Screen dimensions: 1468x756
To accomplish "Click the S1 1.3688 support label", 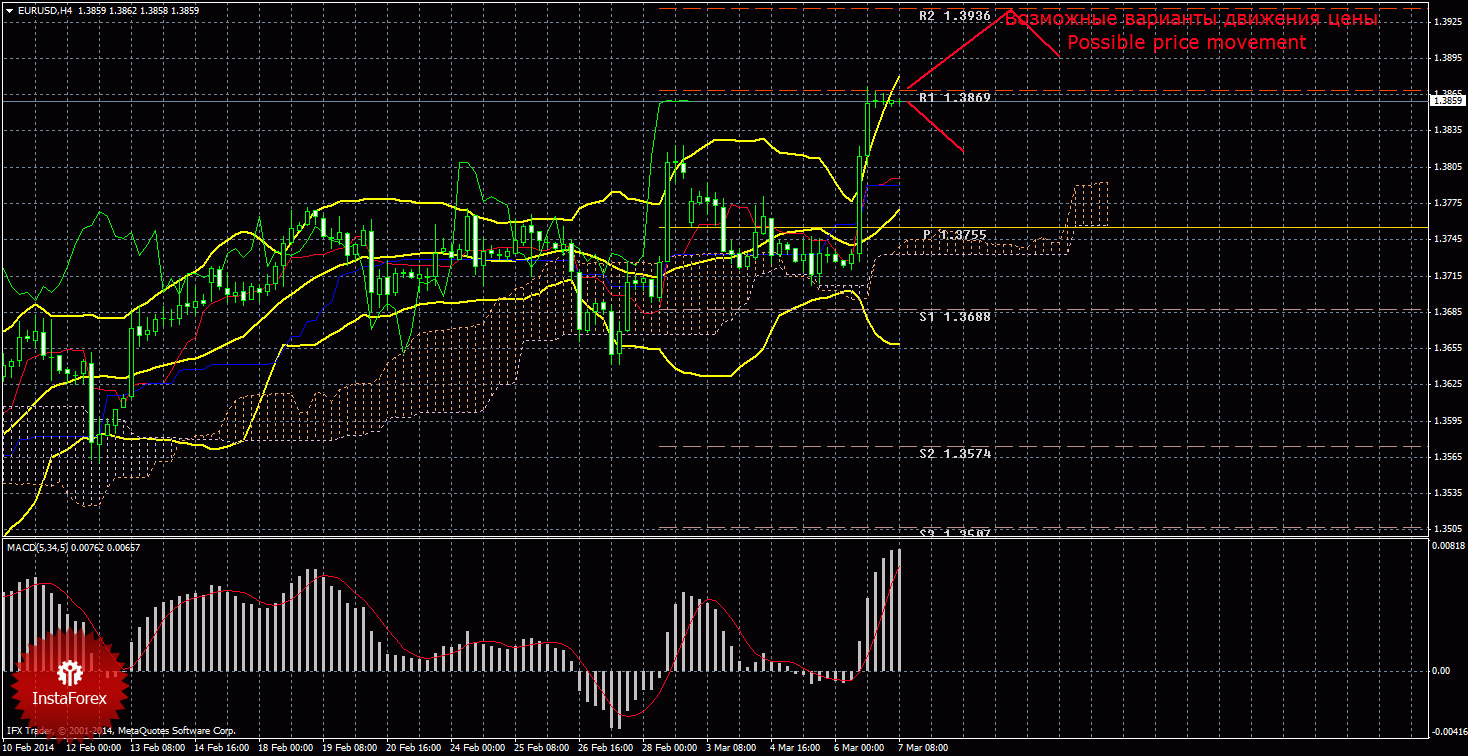I will click(x=955, y=316).
